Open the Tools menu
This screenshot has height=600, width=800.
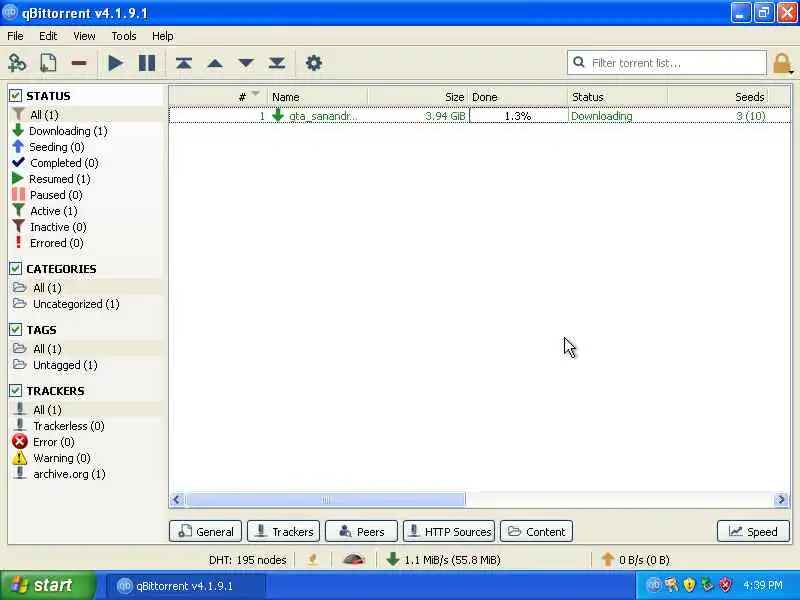tap(124, 36)
